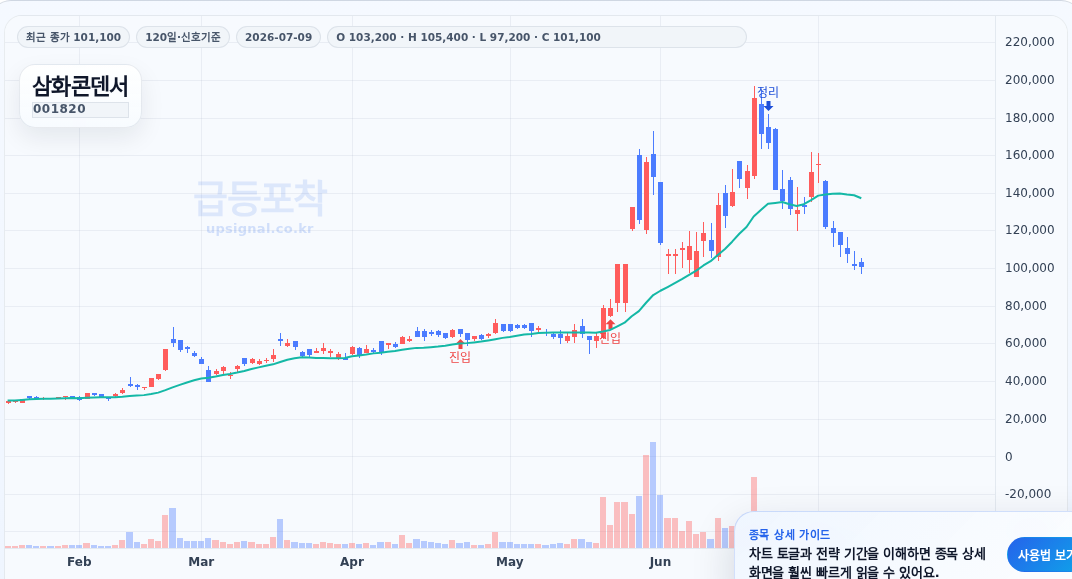Open the 2026-07-09 date chip
The image size is (1072, 579).
pyautogui.click(x=278, y=37)
